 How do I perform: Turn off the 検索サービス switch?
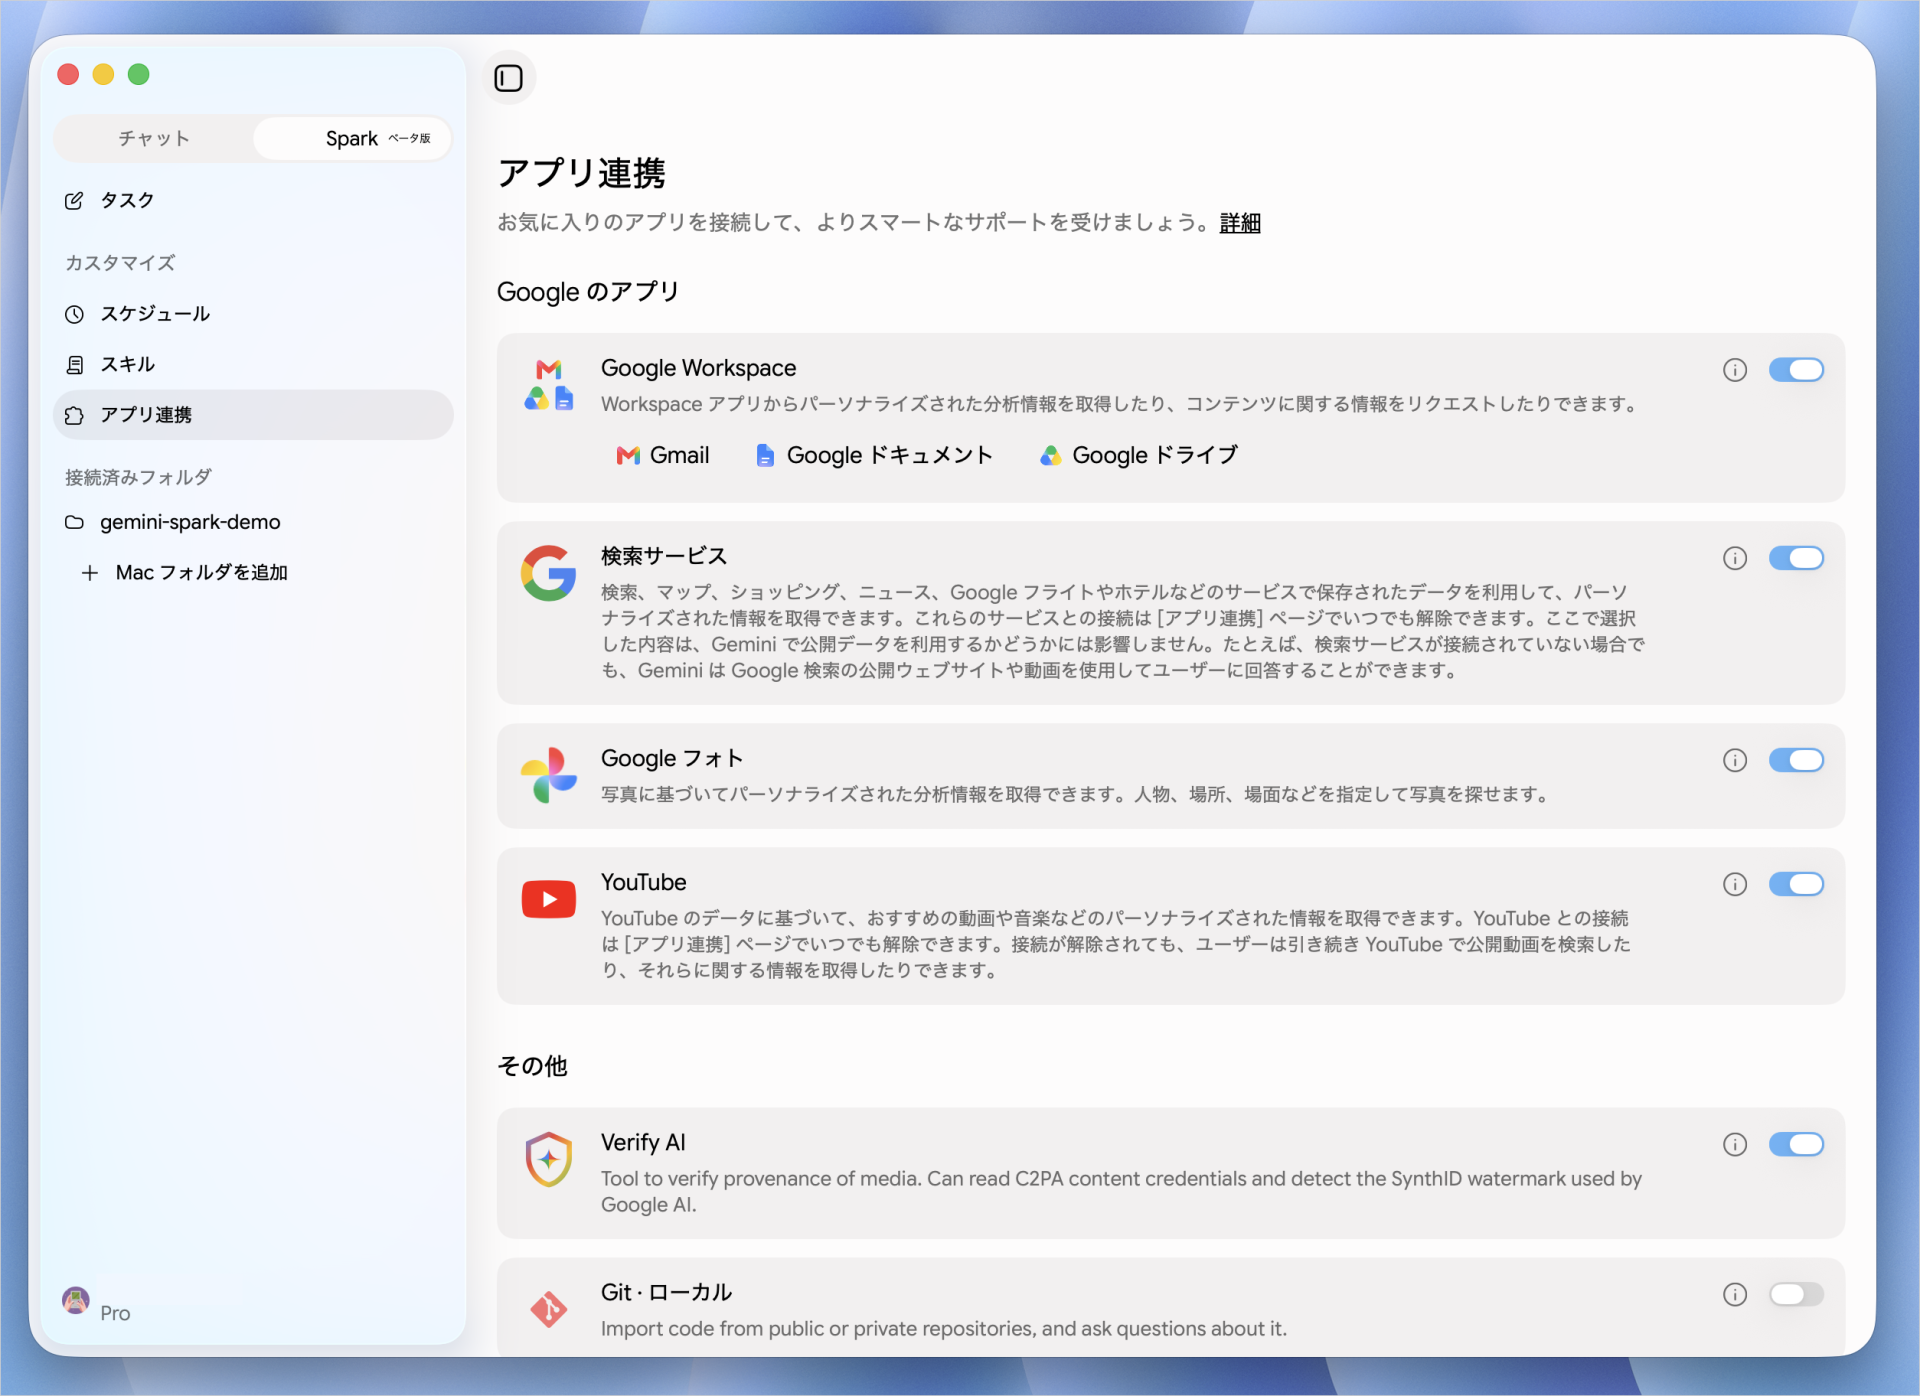tap(1796, 558)
